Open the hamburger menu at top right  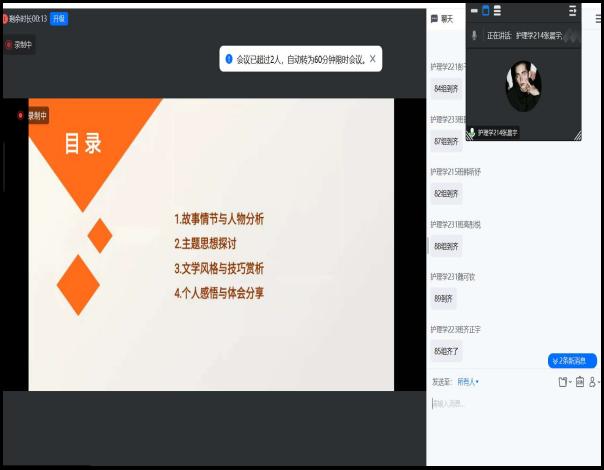[x=598, y=18]
